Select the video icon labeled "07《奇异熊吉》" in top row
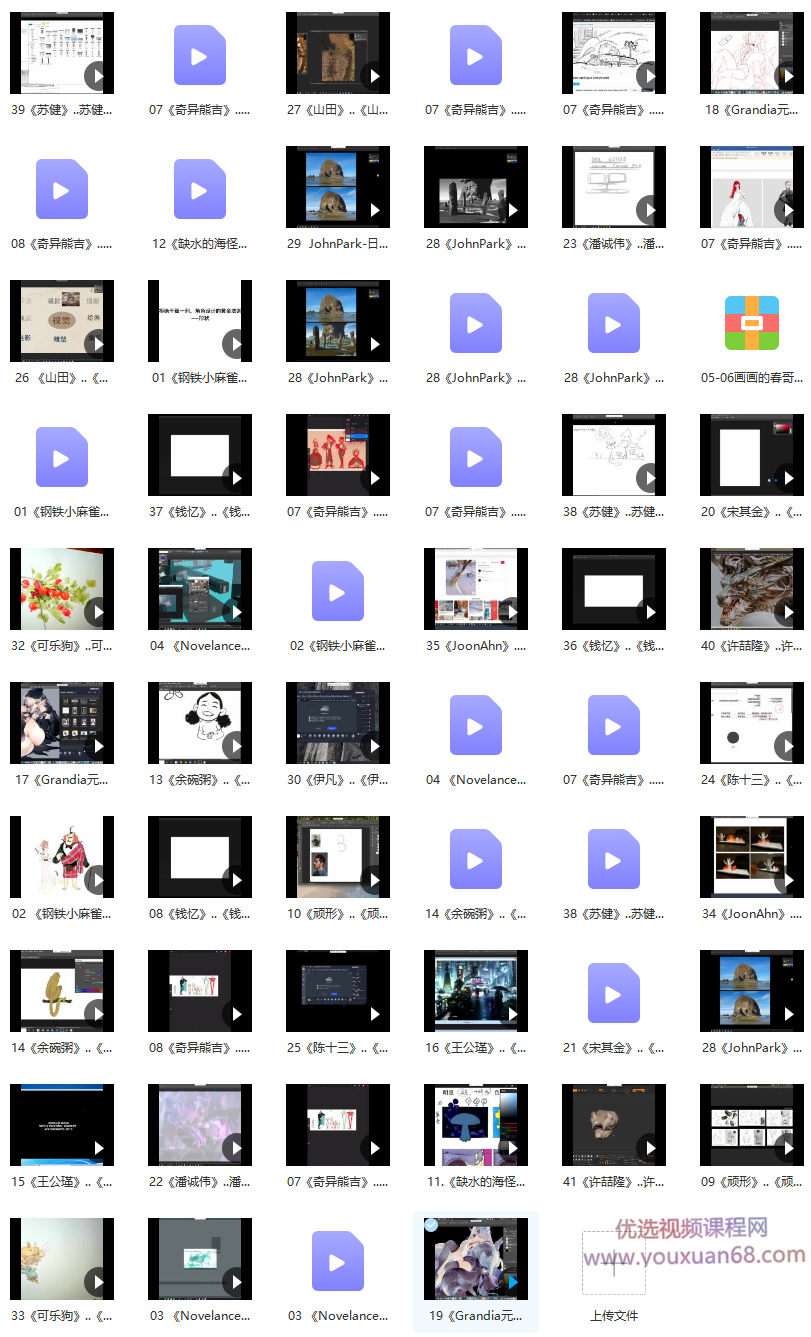811x1337 pixels. click(199, 54)
